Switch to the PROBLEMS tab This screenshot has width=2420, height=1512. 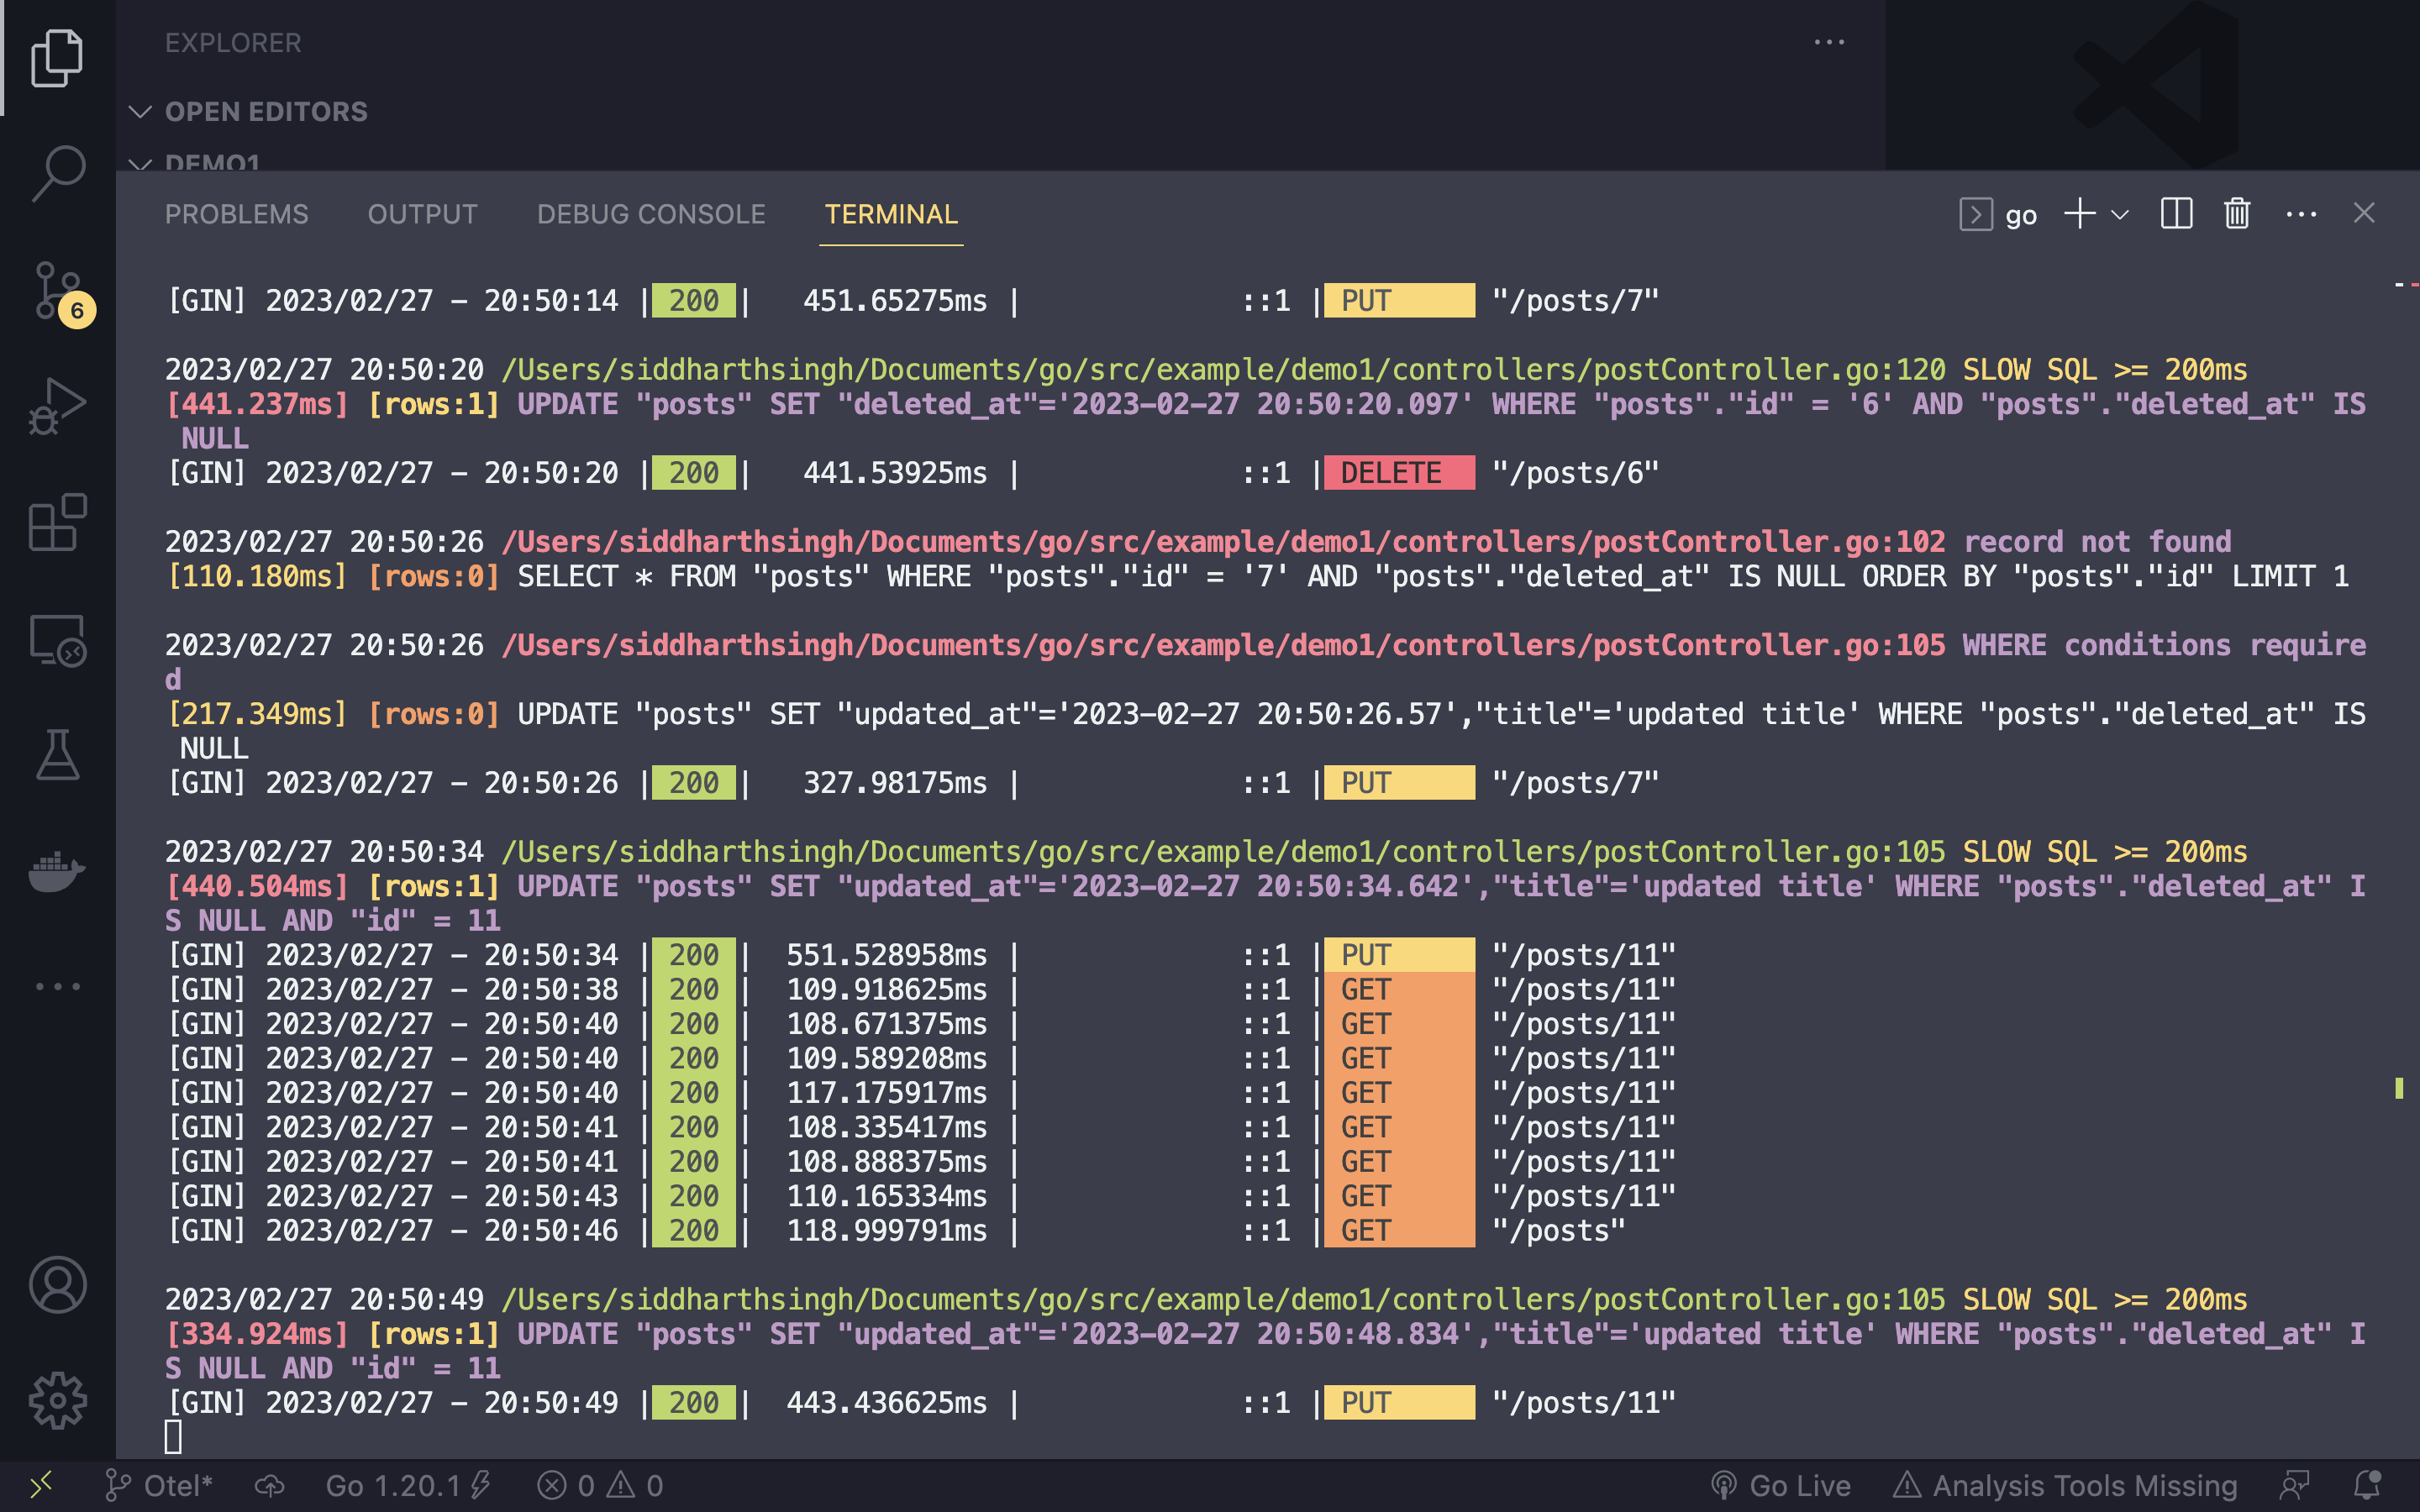[x=237, y=214]
